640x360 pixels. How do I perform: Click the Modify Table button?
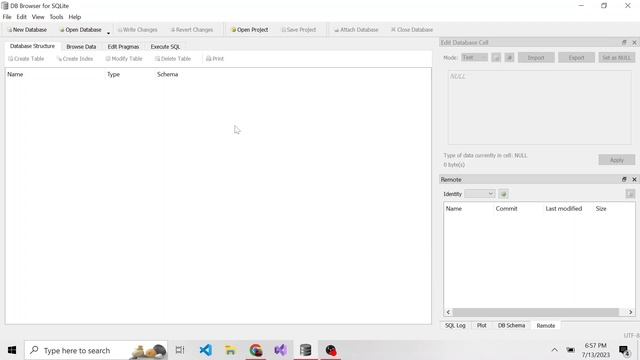pyautogui.click(x=124, y=59)
